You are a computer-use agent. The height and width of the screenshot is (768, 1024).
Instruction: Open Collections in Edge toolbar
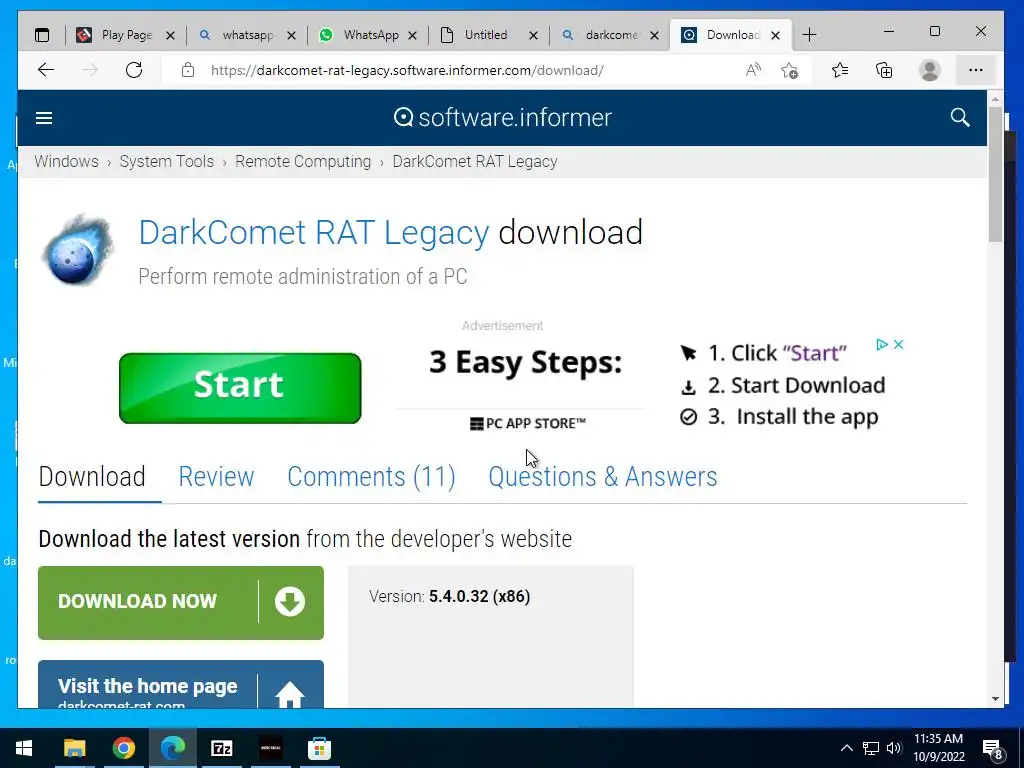coord(884,70)
